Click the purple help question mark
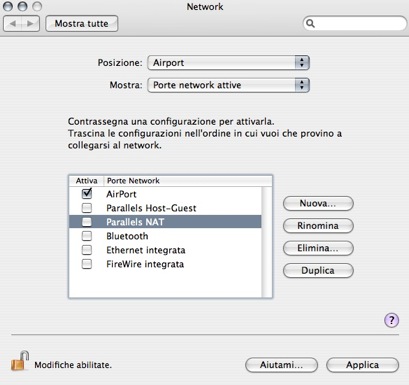 coord(391,320)
